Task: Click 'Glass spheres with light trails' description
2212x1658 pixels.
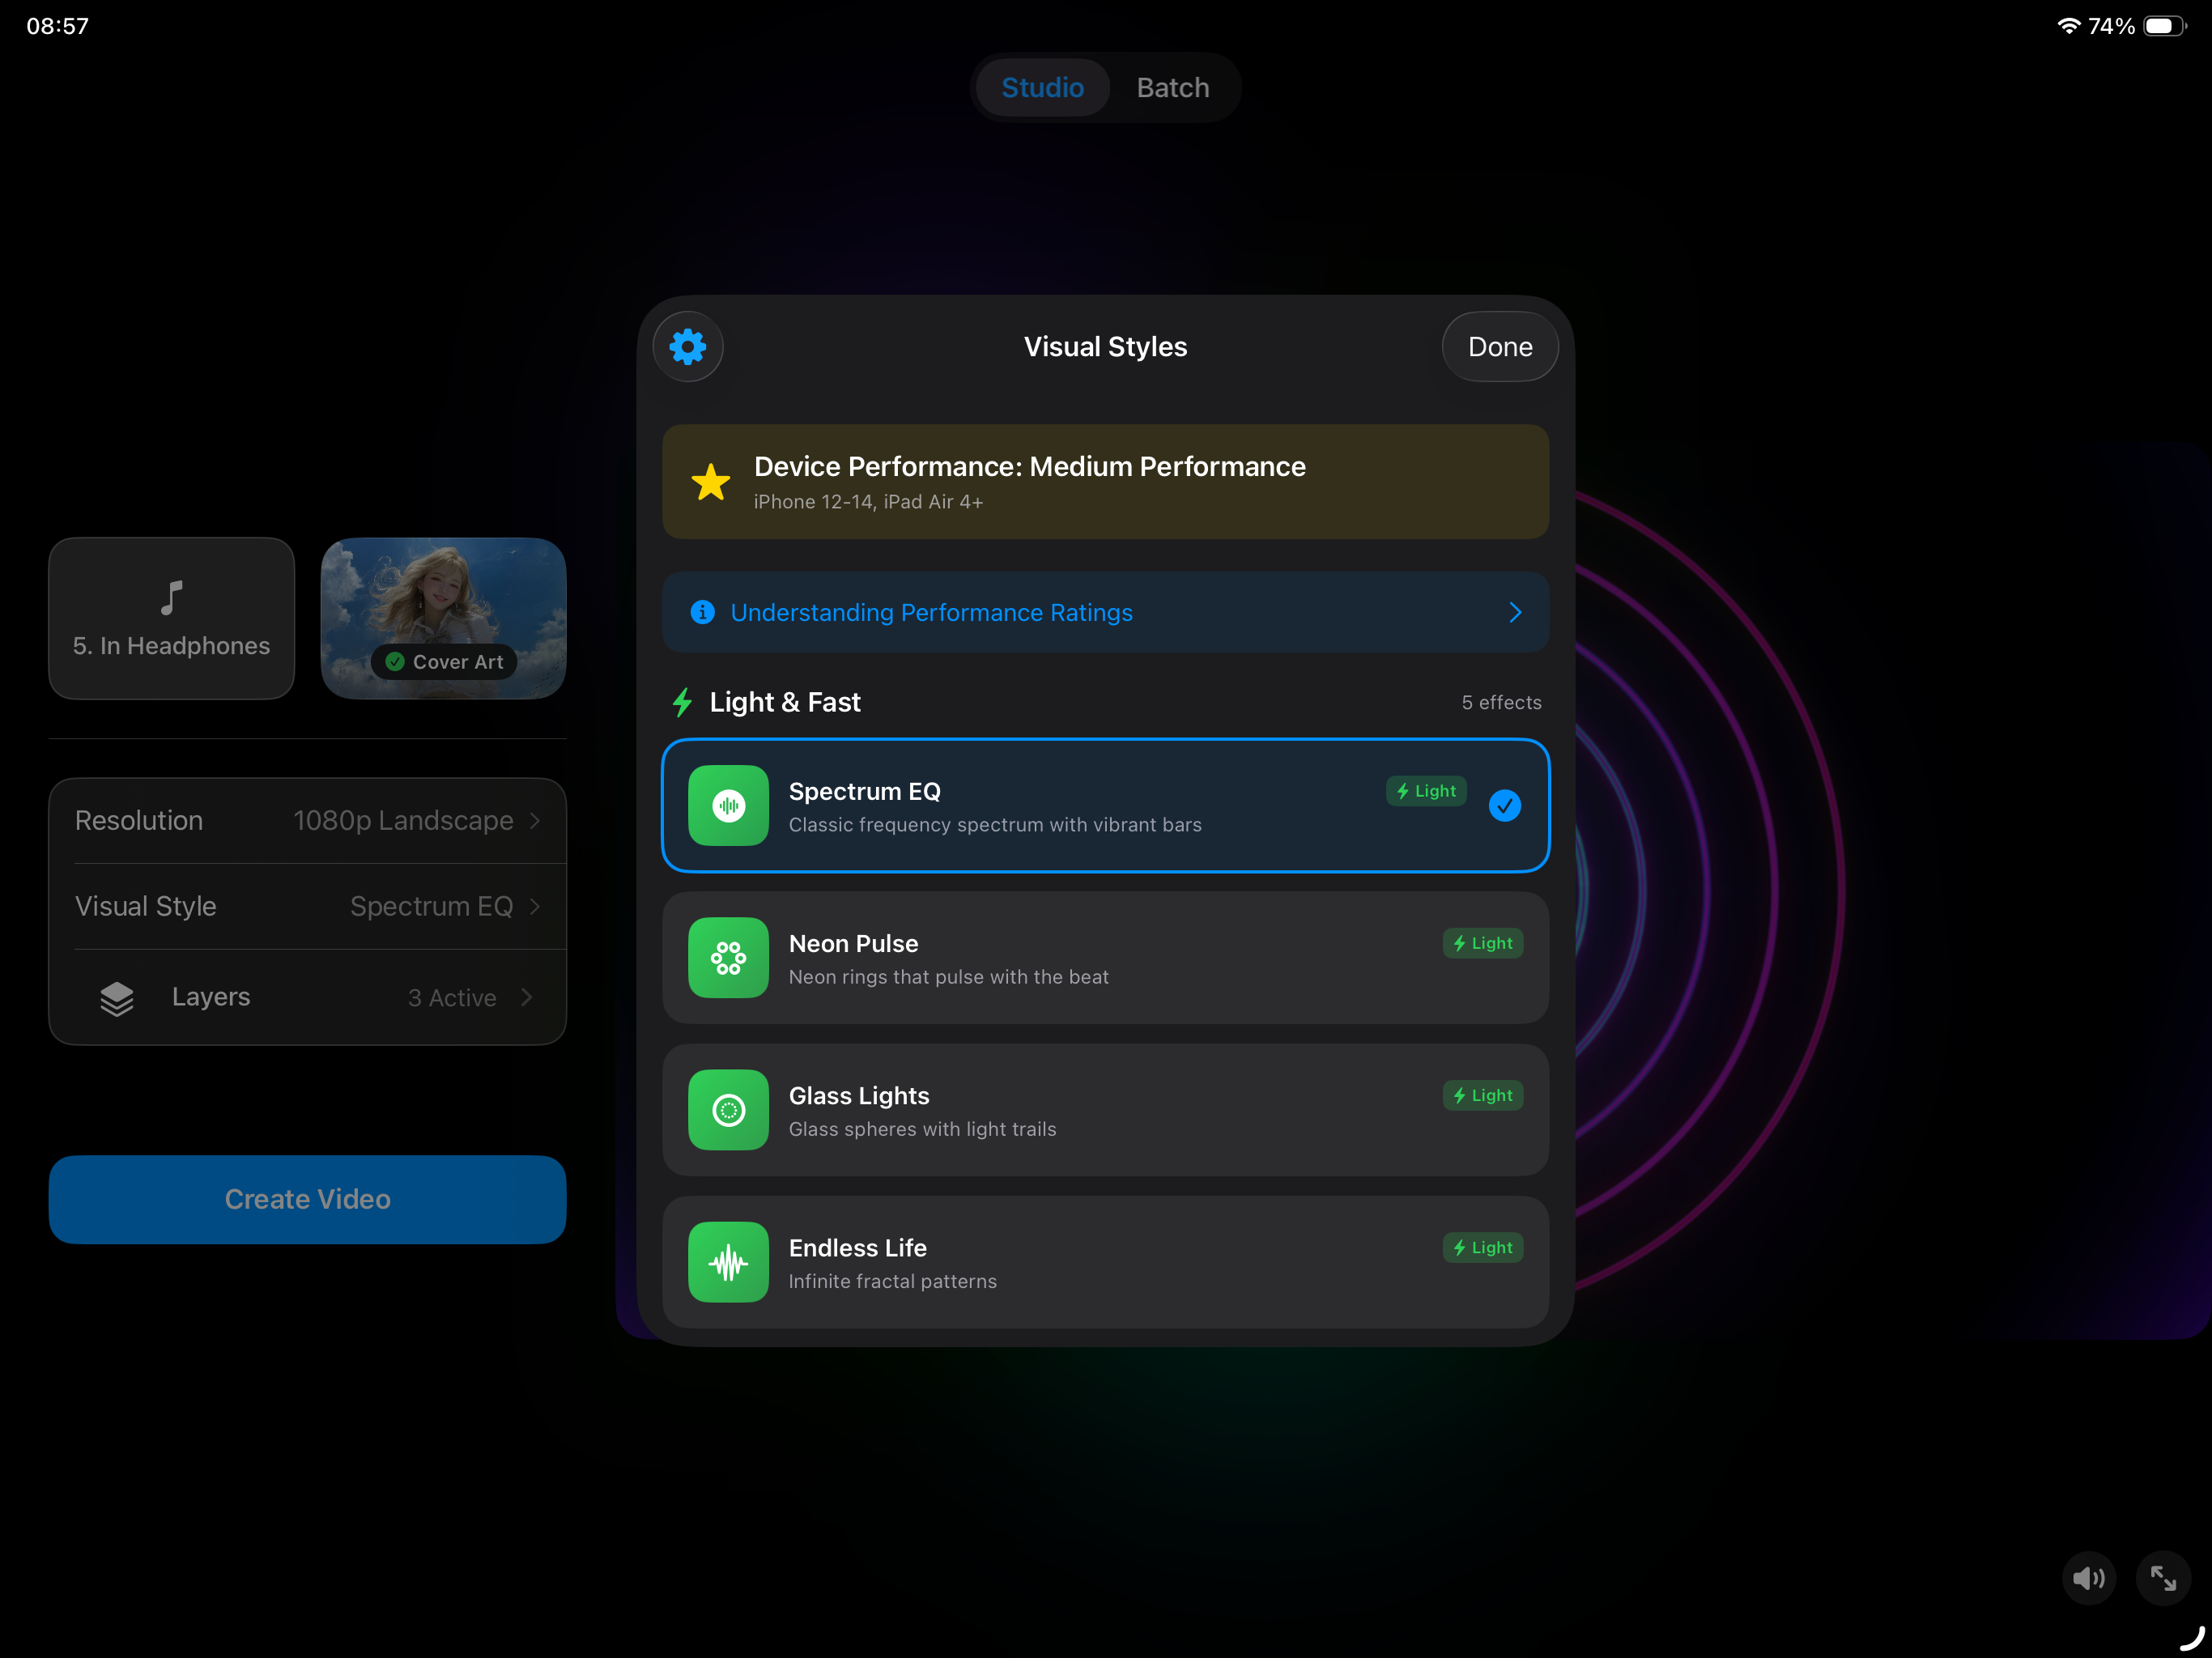Action: (922, 1129)
